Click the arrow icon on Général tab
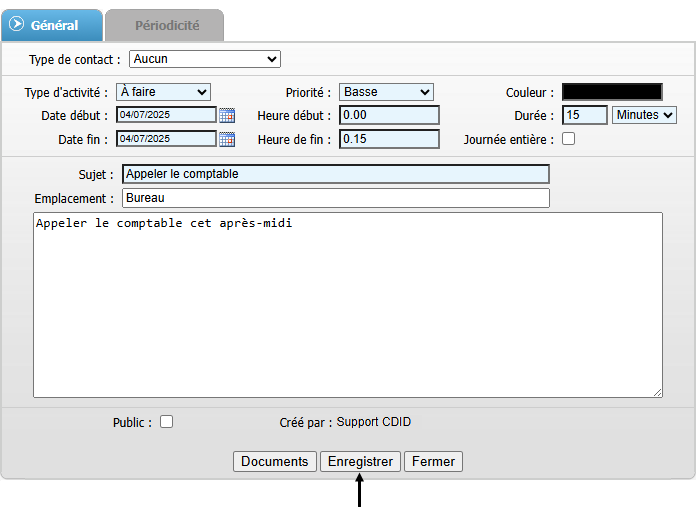This screenshot has width=700, height=507. coord(16,24)
